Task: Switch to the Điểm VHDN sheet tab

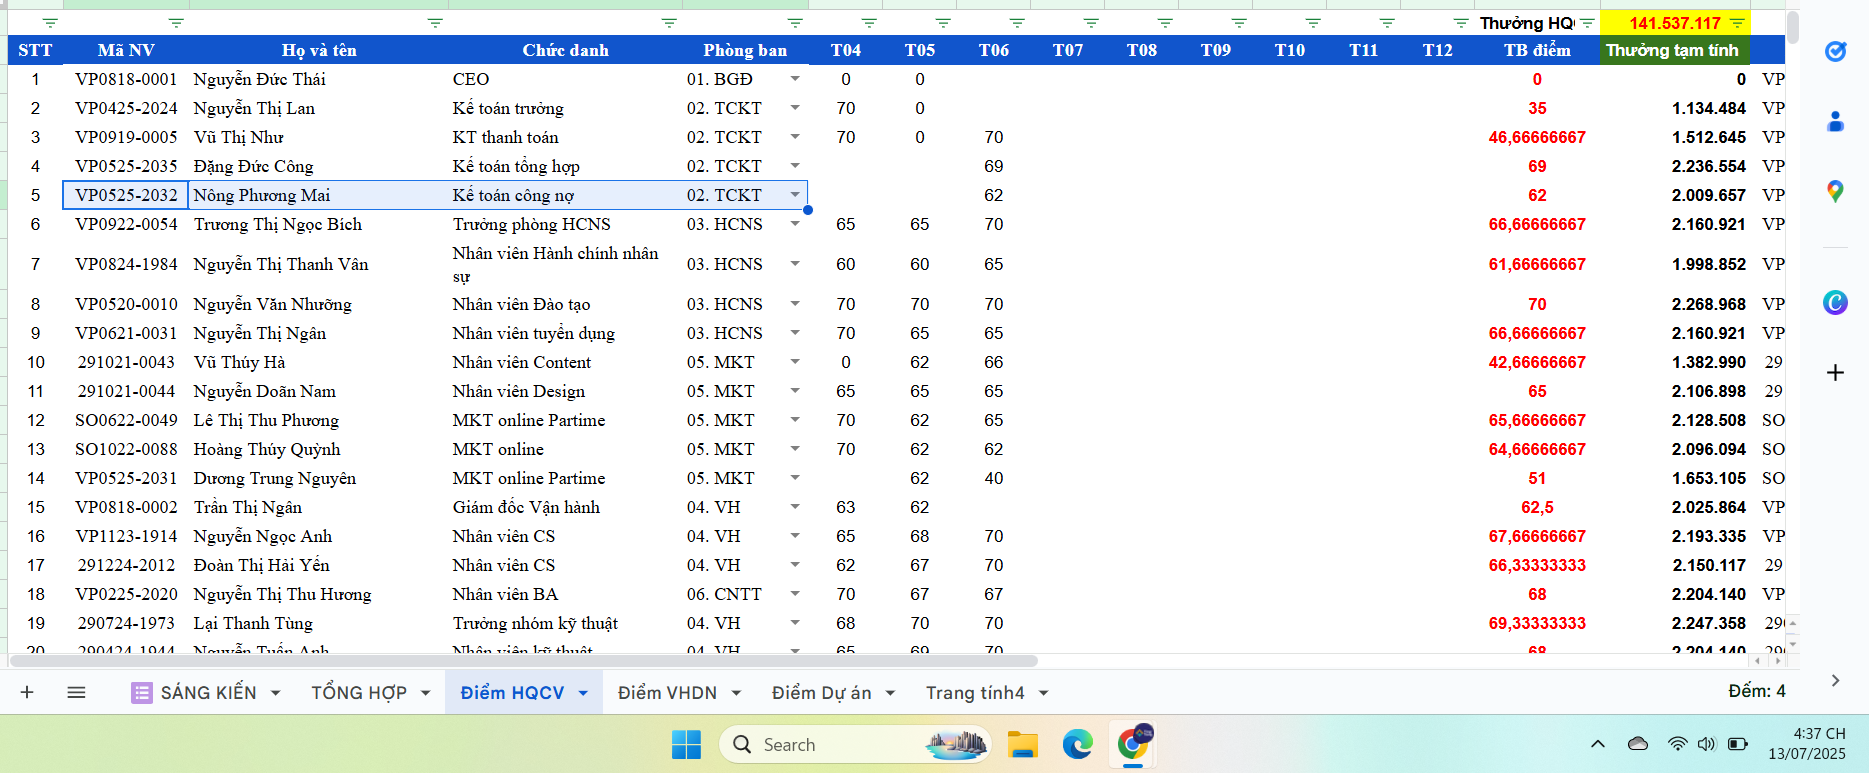Action: point(667,693)
